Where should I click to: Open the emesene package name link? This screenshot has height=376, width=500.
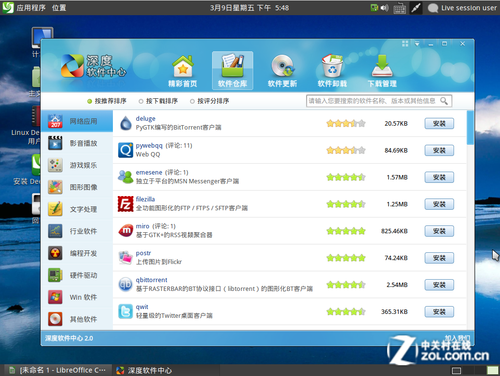pos(149,172)
